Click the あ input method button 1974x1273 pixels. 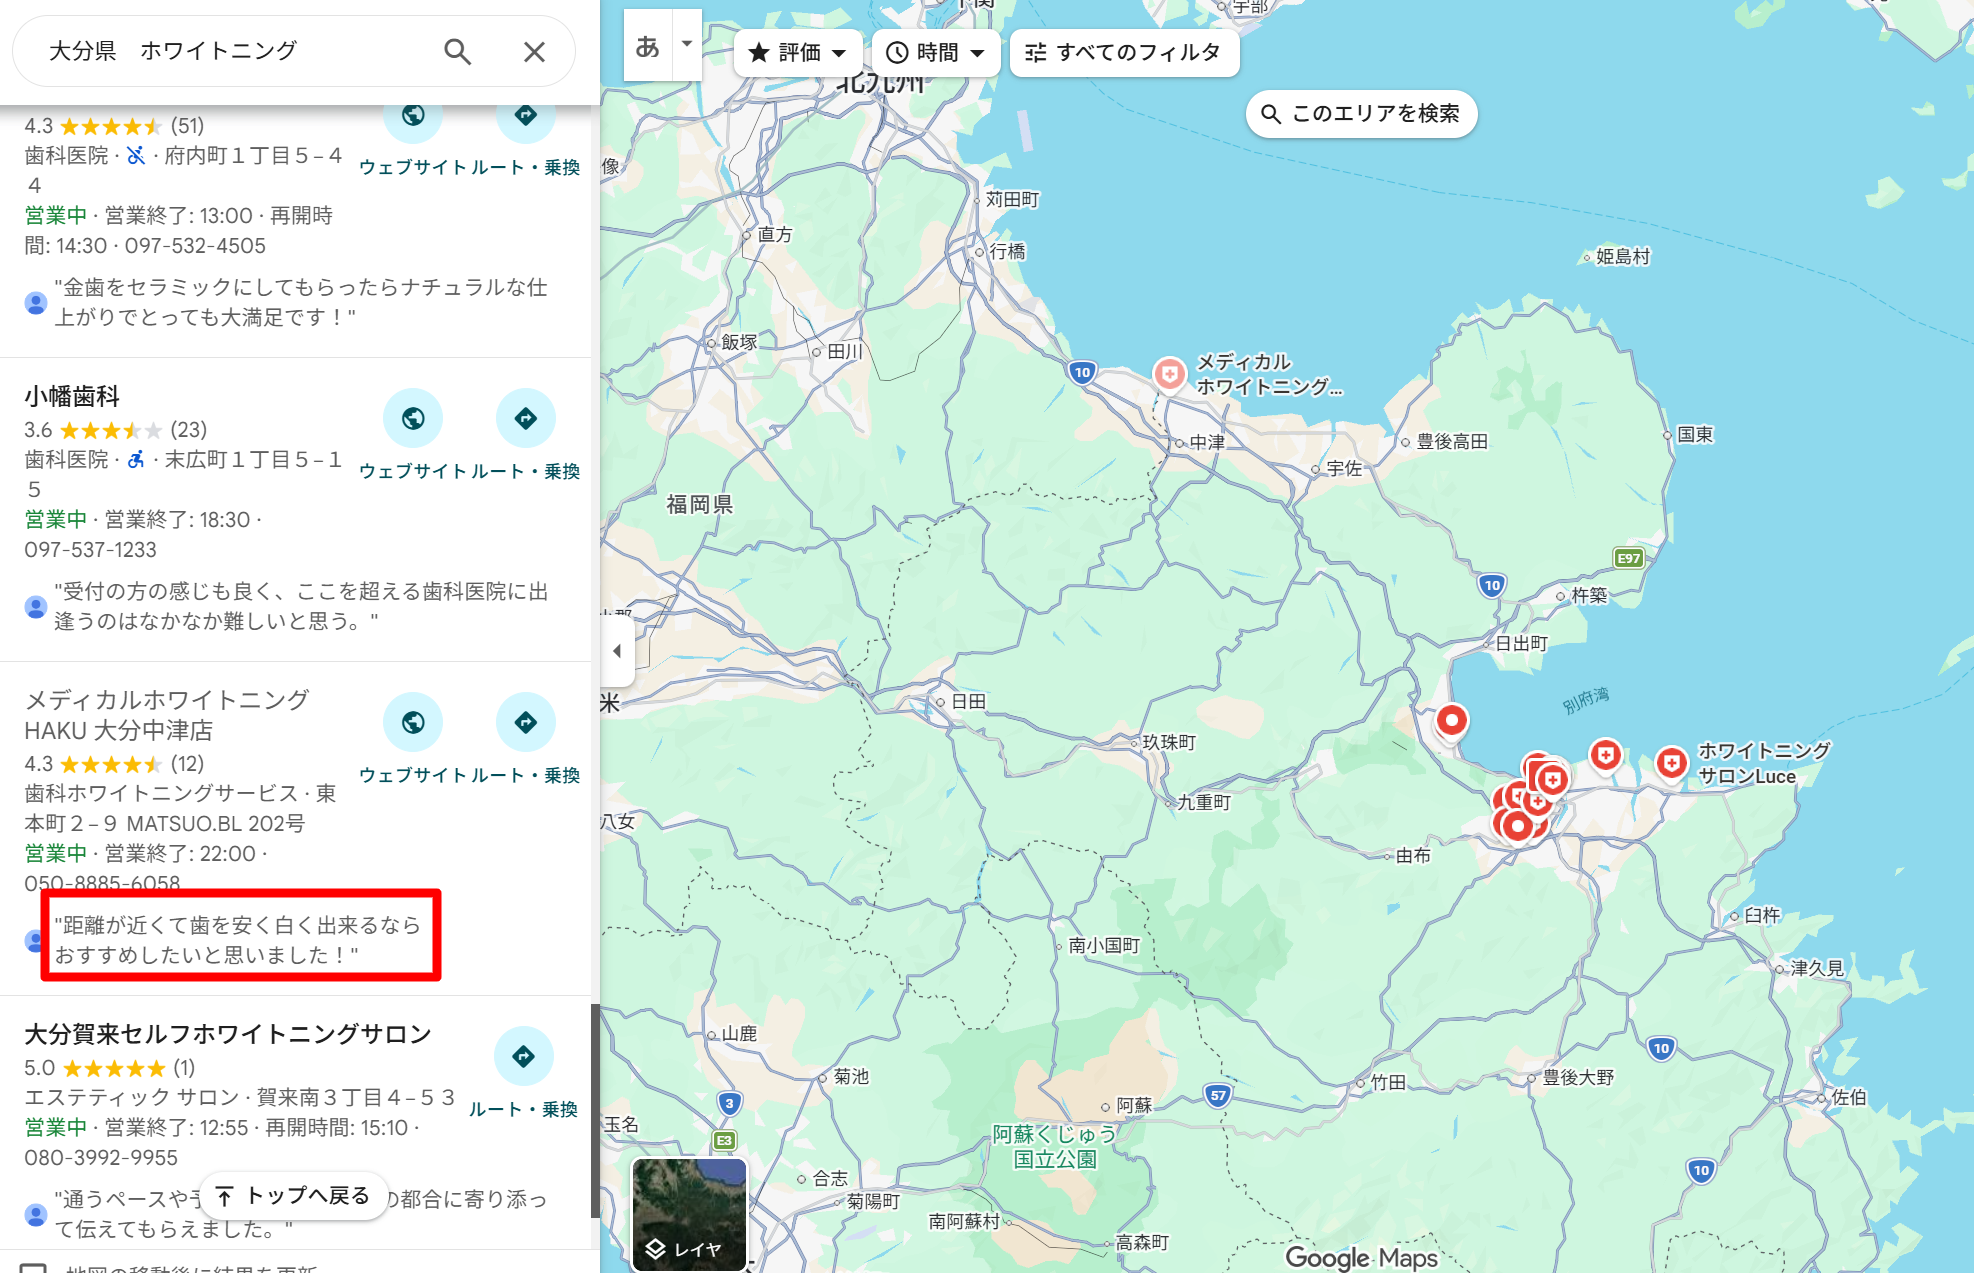(648, 46)
